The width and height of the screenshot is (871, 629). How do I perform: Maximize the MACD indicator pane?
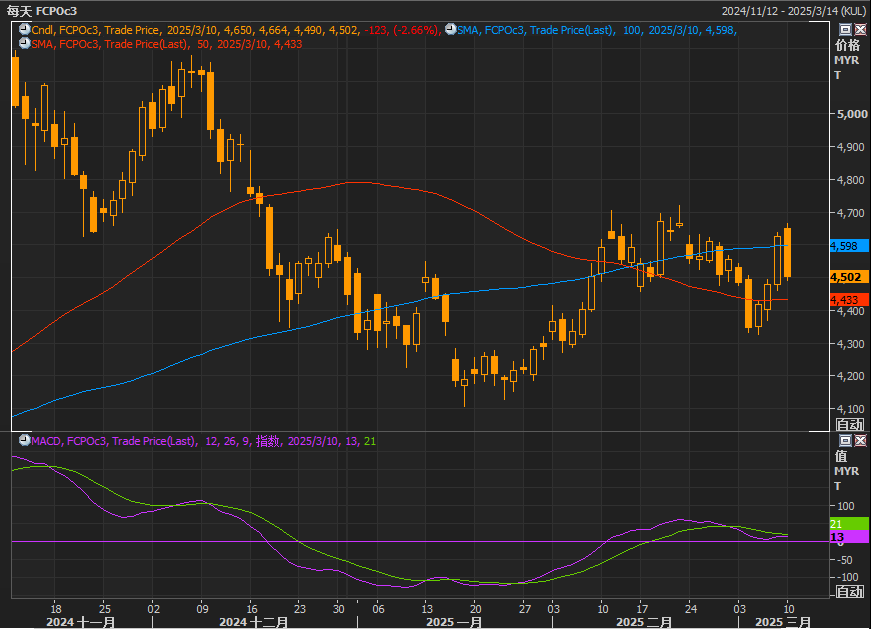(846, 441)
